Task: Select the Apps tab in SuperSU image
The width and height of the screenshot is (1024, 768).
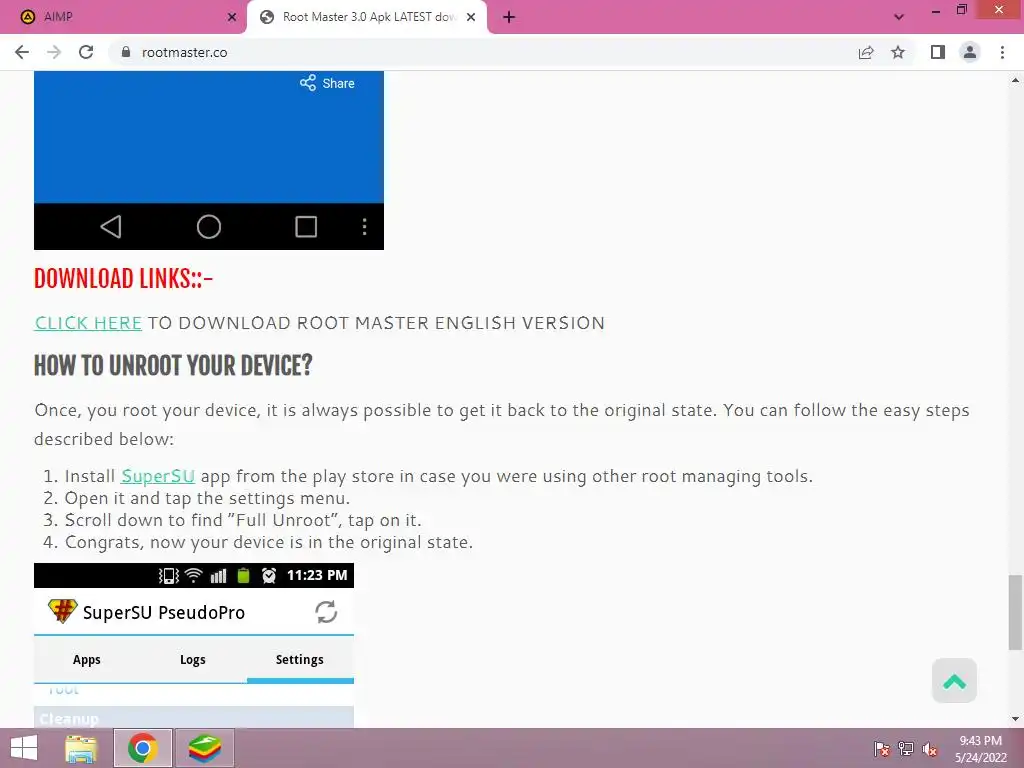Action: 87,660
